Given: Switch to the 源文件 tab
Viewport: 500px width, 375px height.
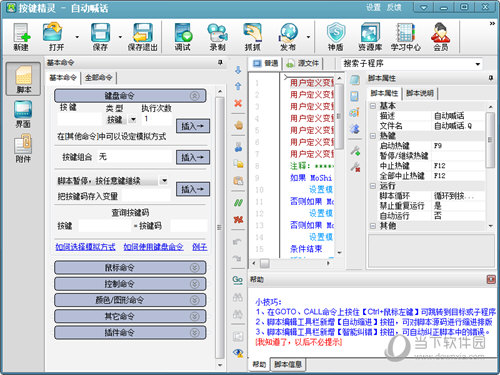Looking at the screenshot, I should coord(304,63).
